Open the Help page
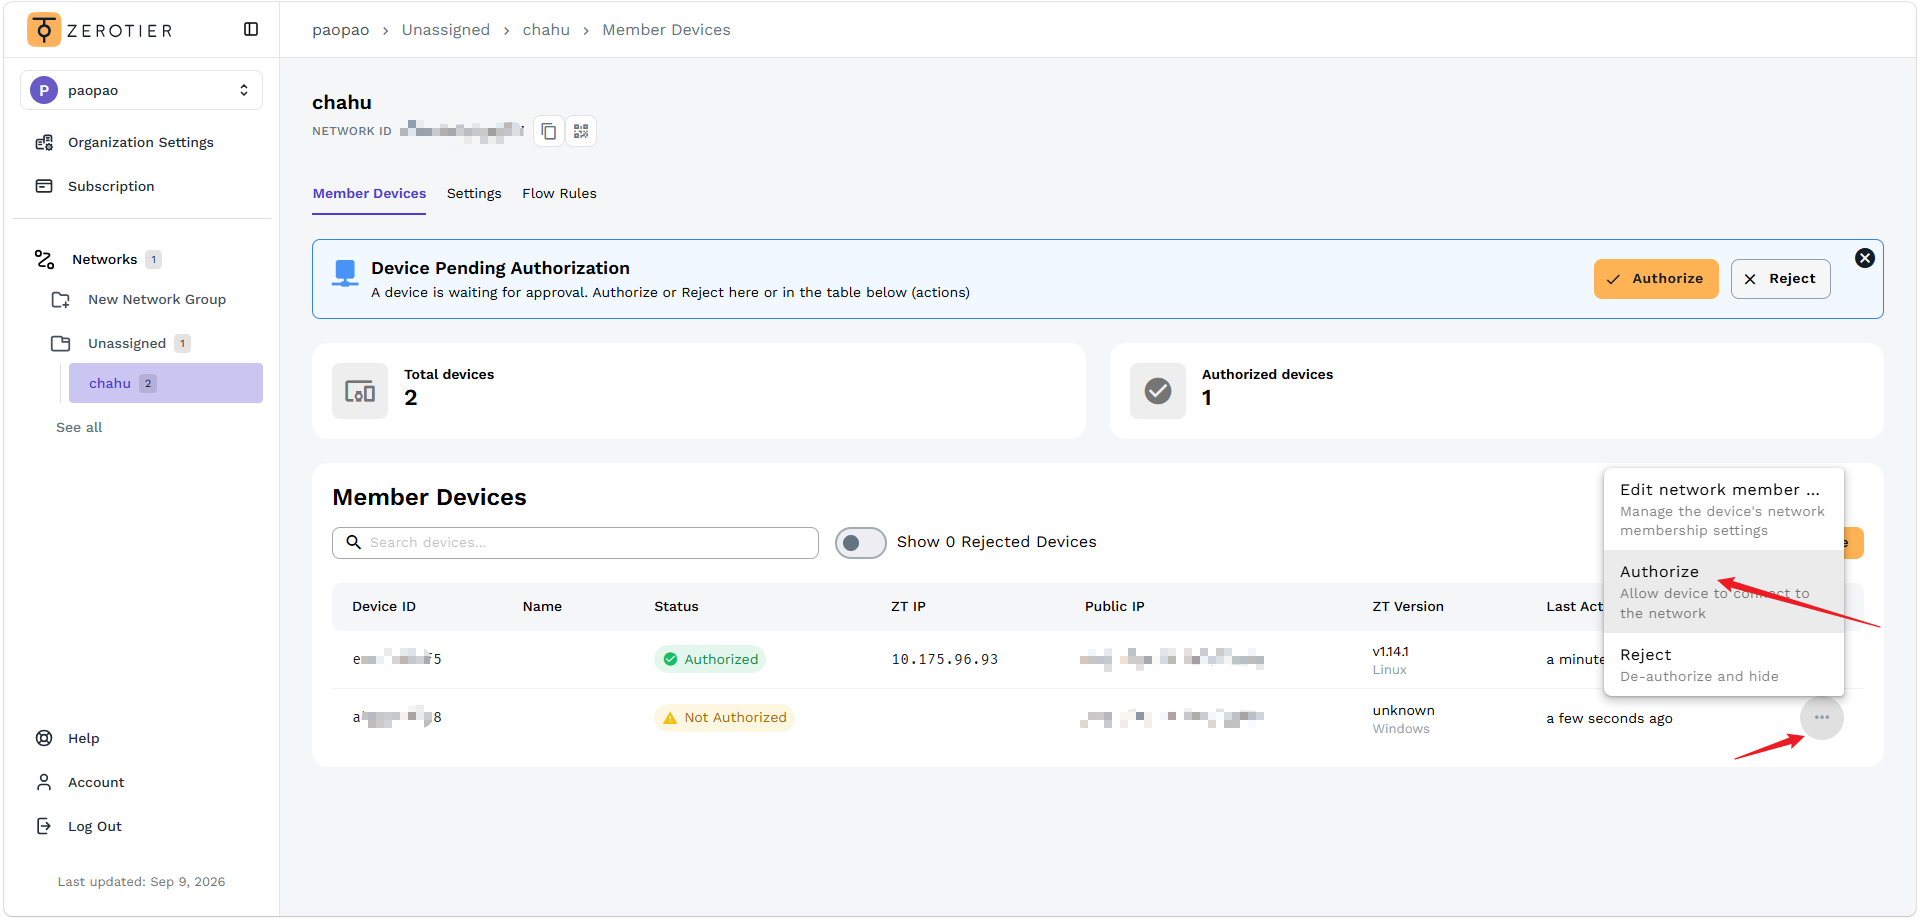The height and width of the screenshot is (920, 1920). 84,738
